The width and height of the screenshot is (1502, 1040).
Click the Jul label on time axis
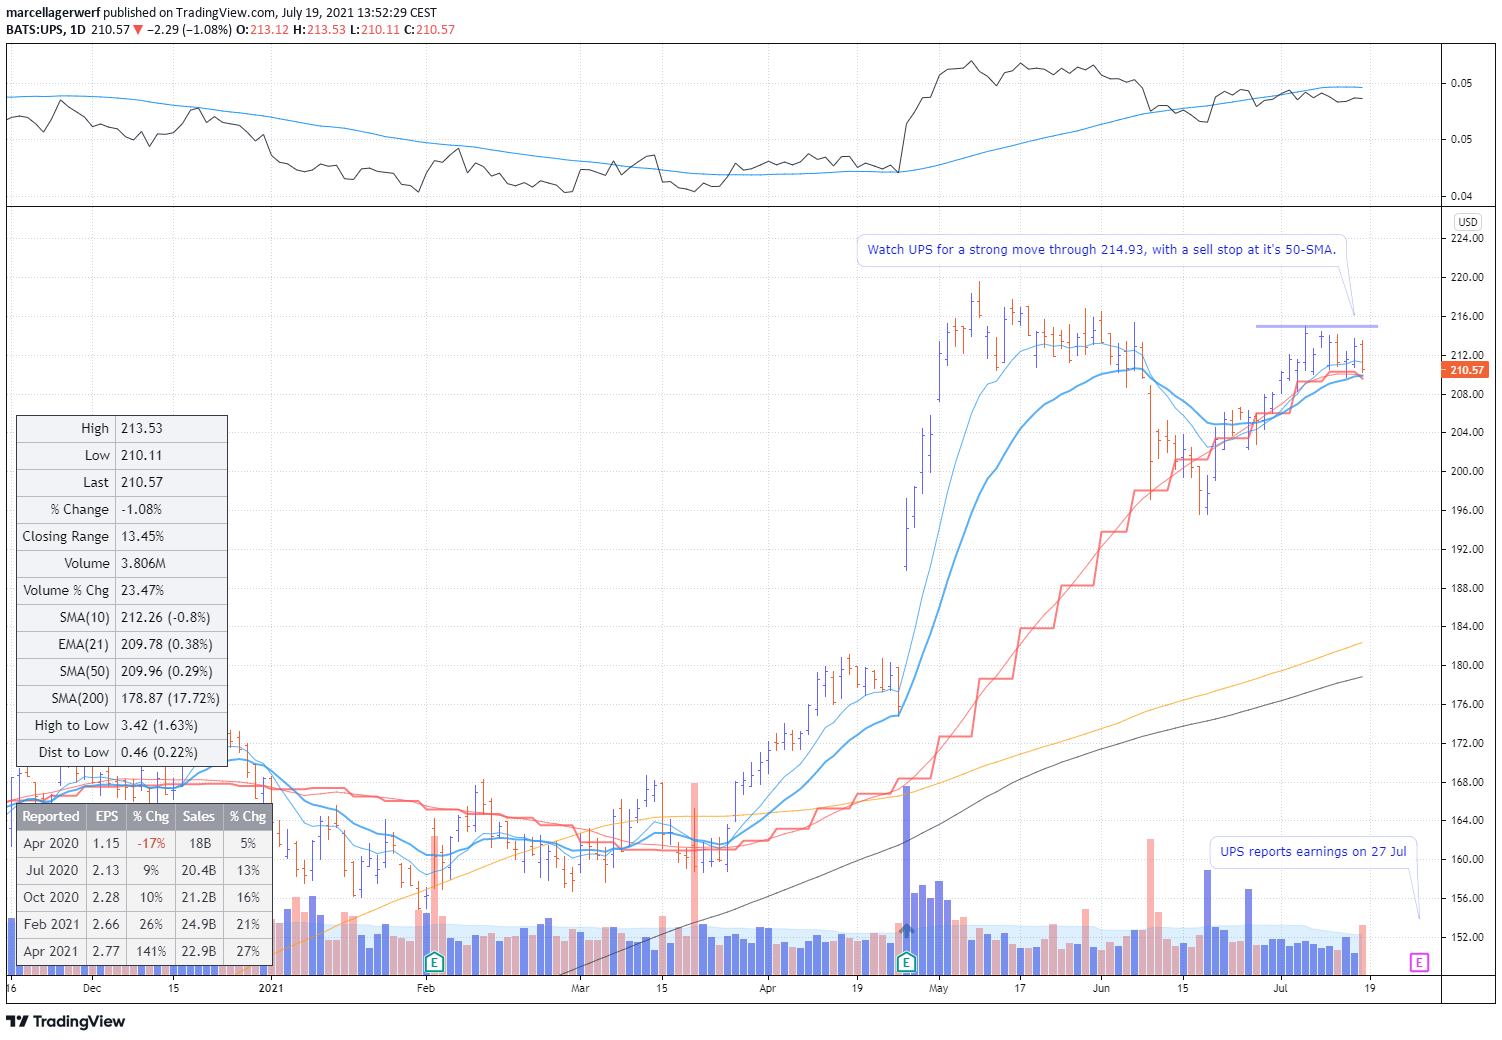pos(1280,988)
